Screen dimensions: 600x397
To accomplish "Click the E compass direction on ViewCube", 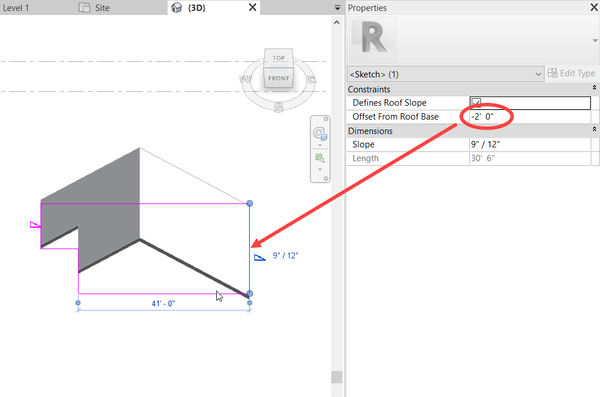I will pos(311,79).
